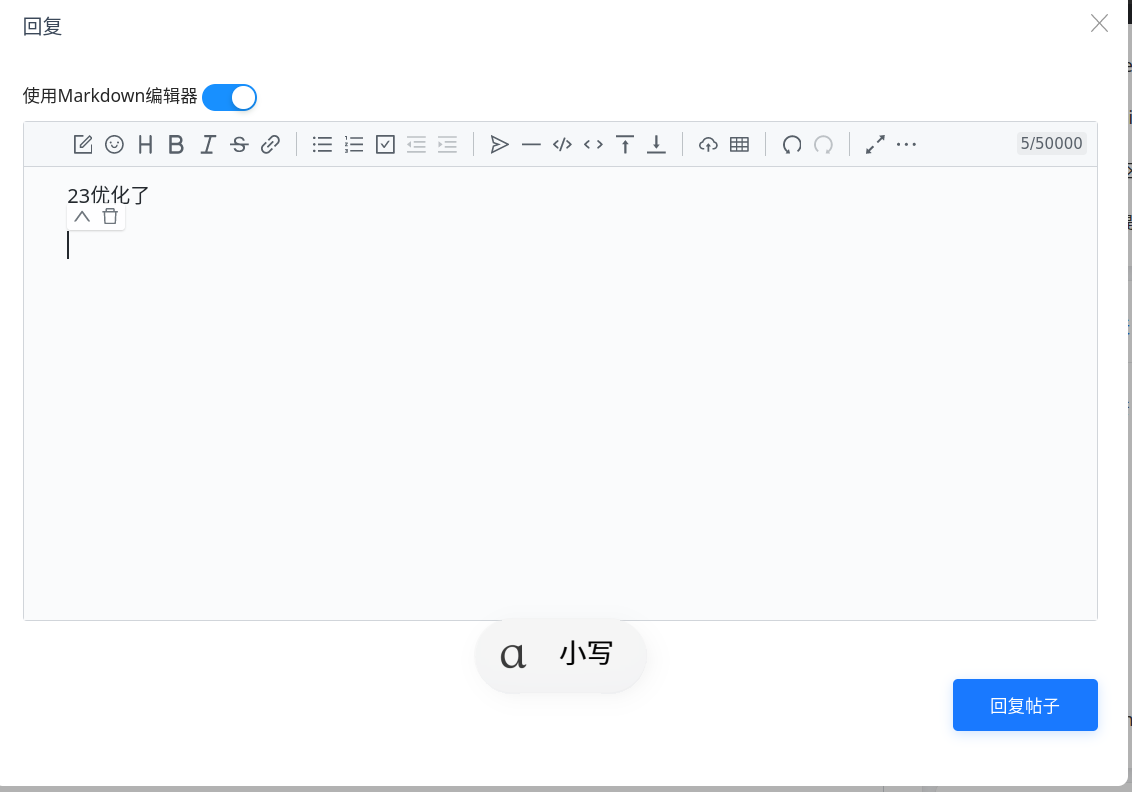Apply italic formatting
1132x792 pixels.
click(x=207, y=144)
